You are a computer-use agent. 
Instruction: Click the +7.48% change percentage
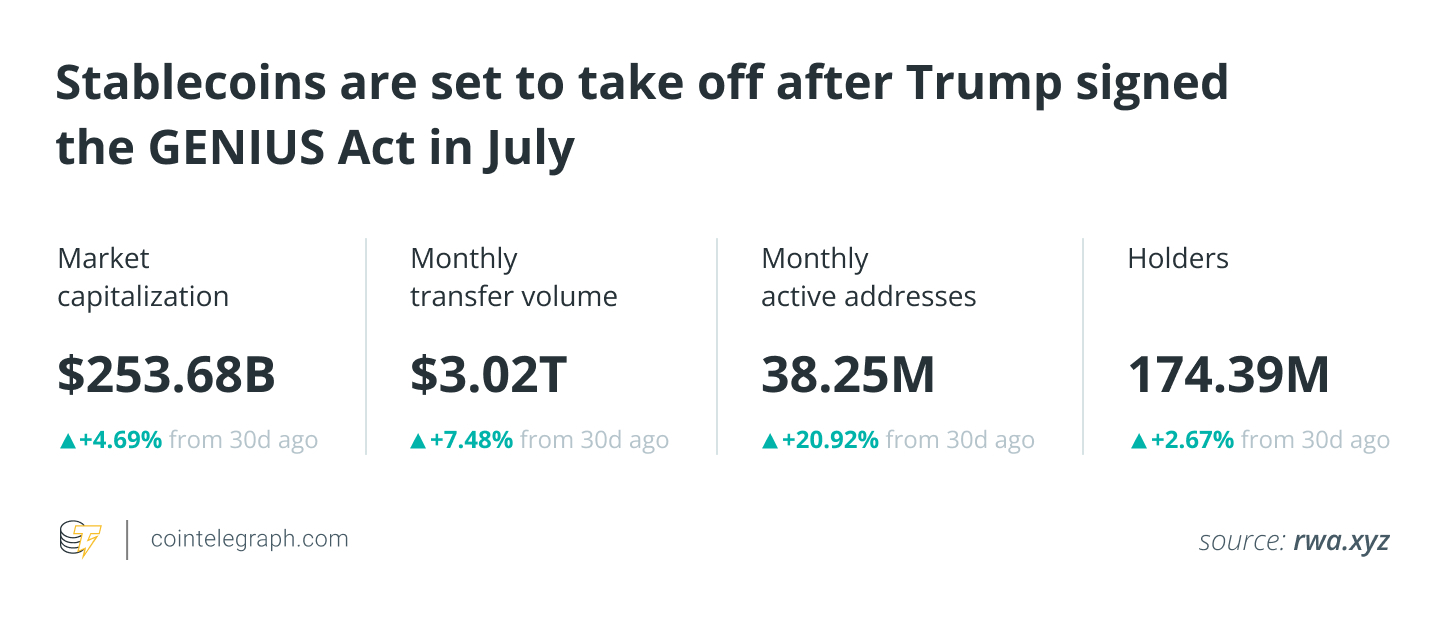(471, 440)
